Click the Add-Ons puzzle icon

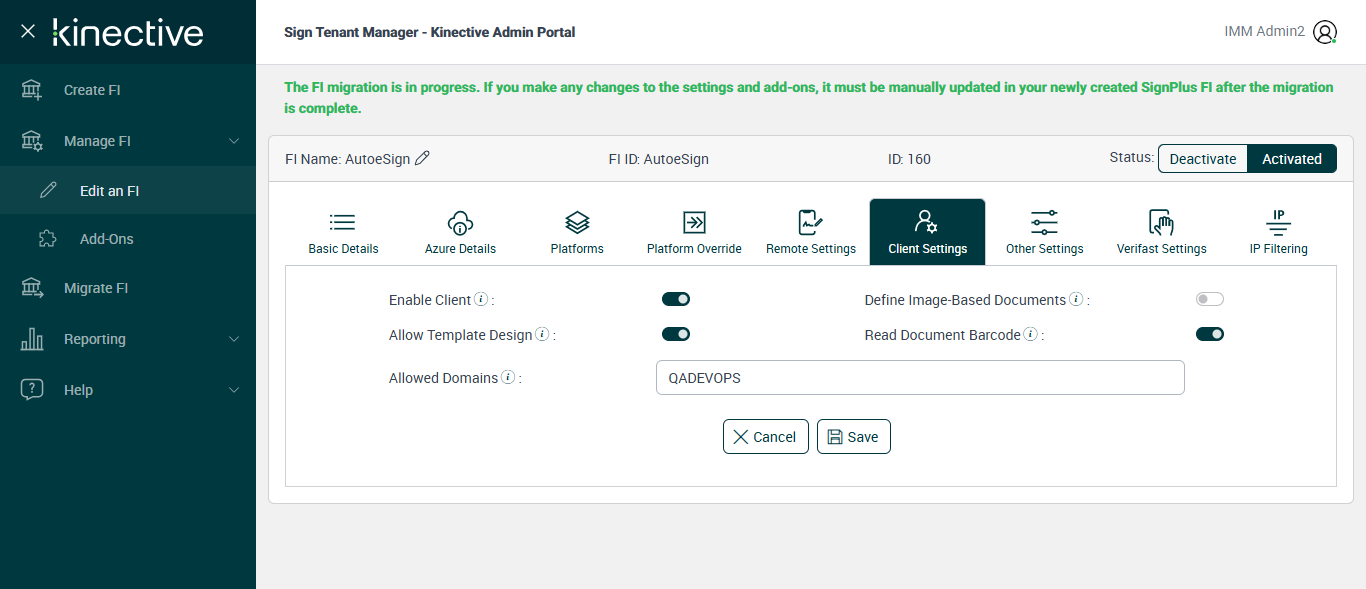[48, 239]
